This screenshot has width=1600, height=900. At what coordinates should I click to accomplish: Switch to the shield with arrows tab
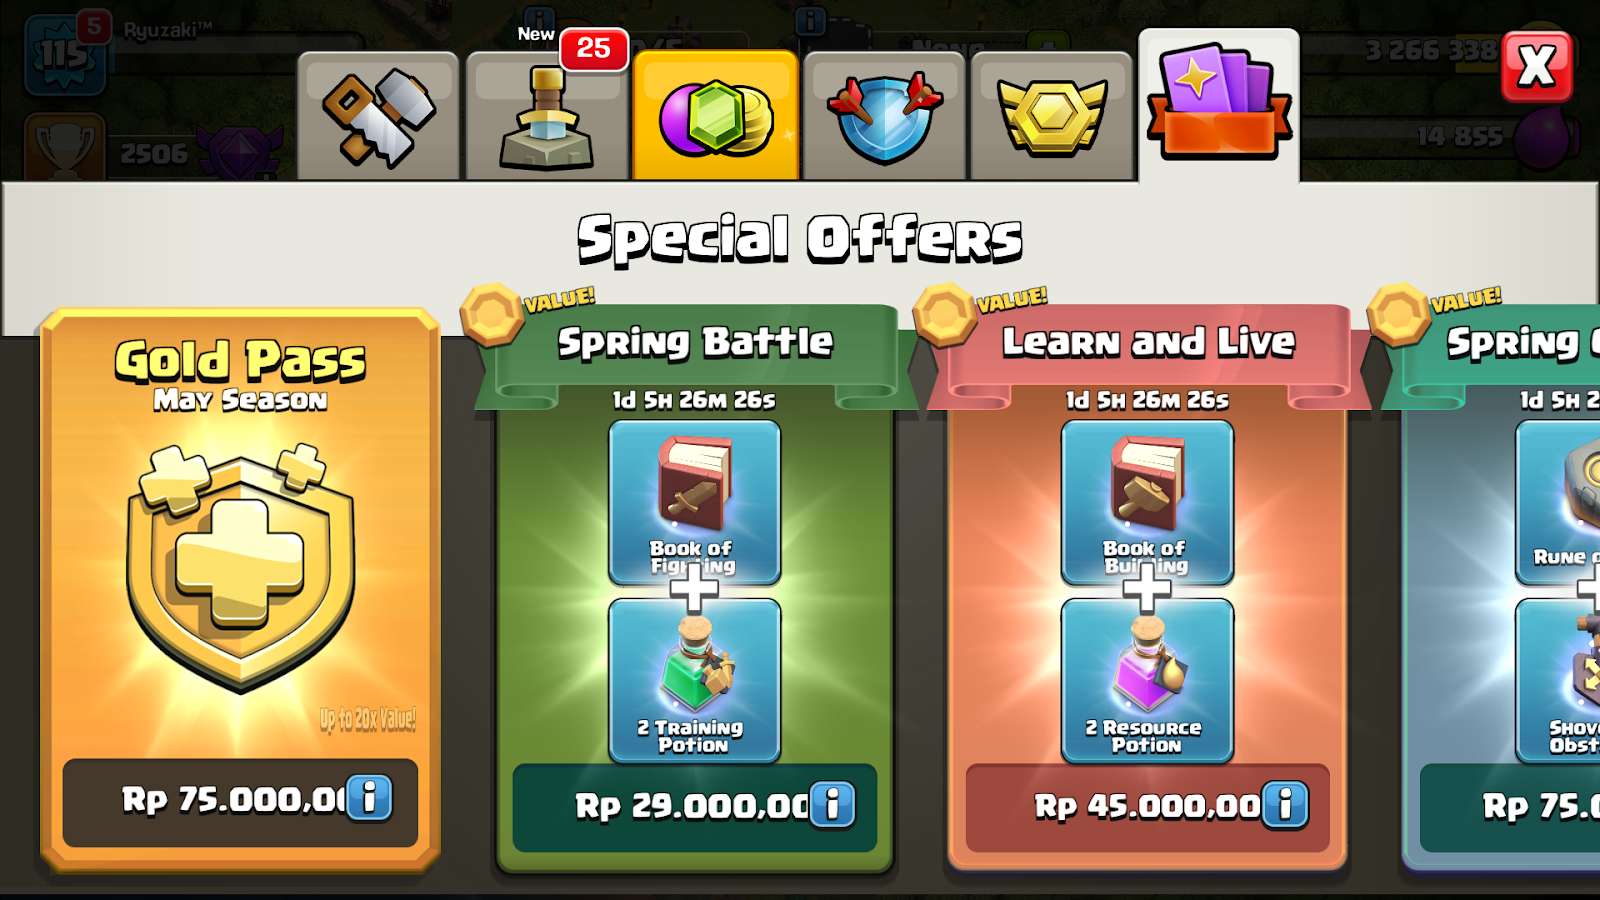click(884, 117)
